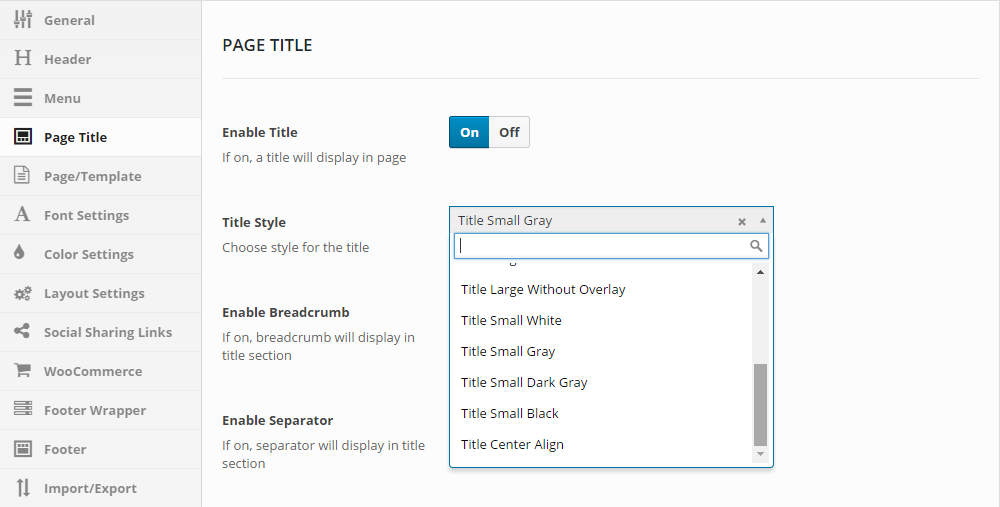1000x507 pixels.
Task: Click the WooCommerce cart icon
Action: [x=22, y=371]
